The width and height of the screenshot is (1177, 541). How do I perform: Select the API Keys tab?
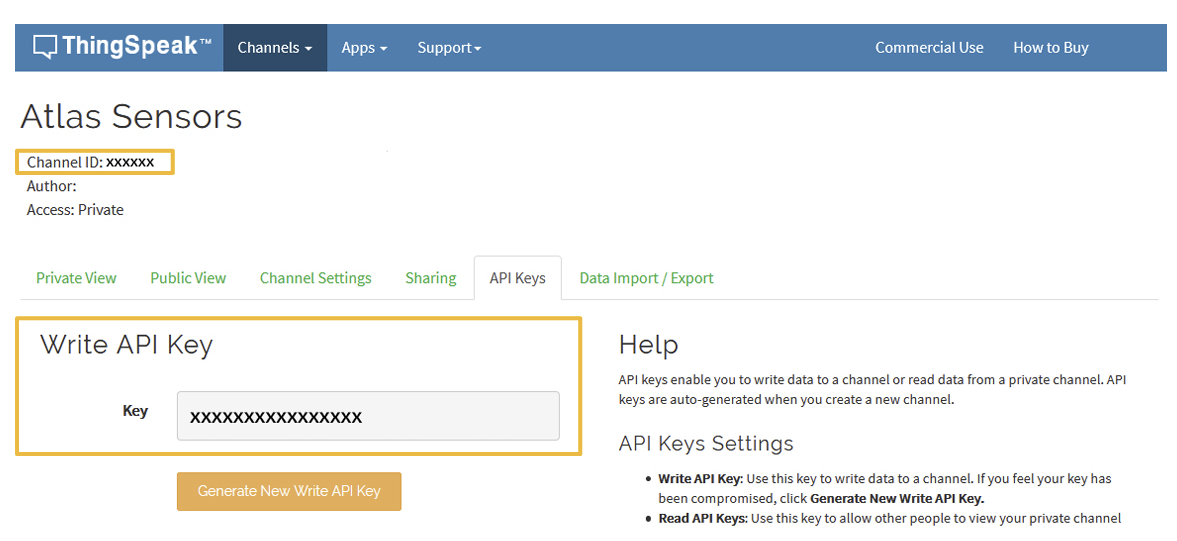click(x=518, y=278)
